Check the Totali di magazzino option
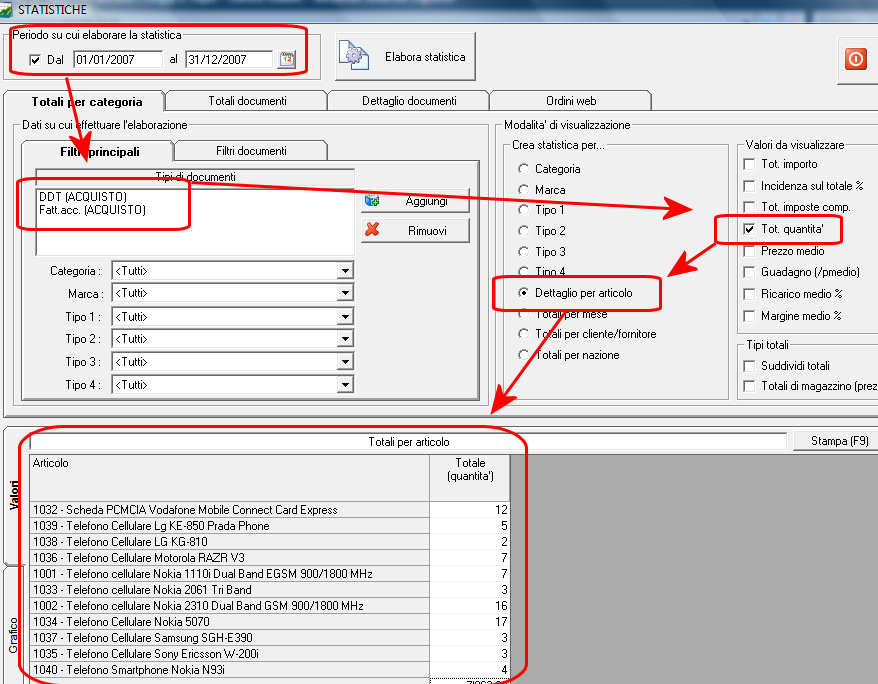 [749, 386]
